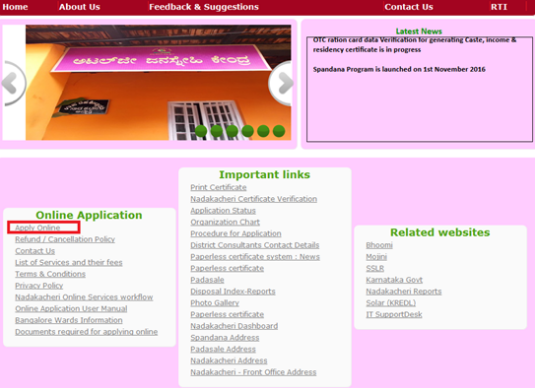Image resolution: width=535 pixels, height=388 pixels.
Task: Open Paperless certificate link below Photo Gallery
Action: pyautogui.click(x=227, y=315)
